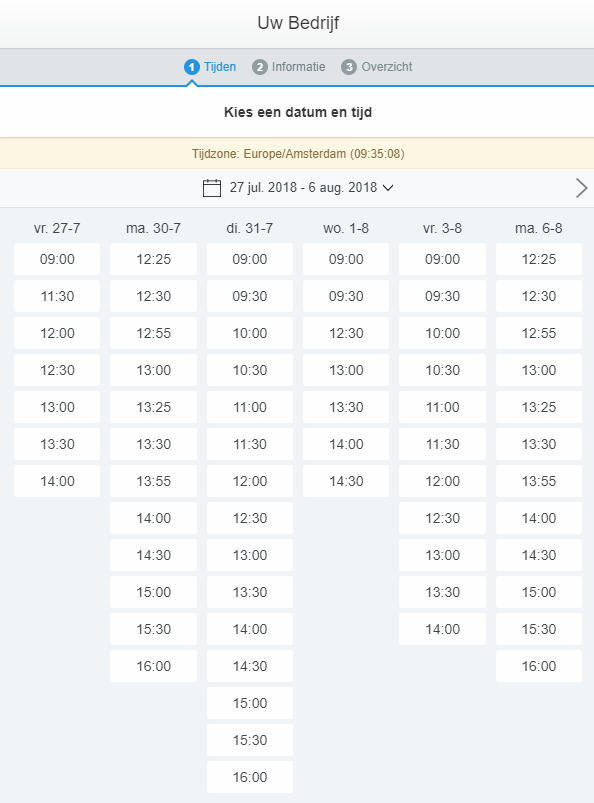Open the 27 jul. 2018 - 6 aug. 2018 picker

tap(303, 187)
